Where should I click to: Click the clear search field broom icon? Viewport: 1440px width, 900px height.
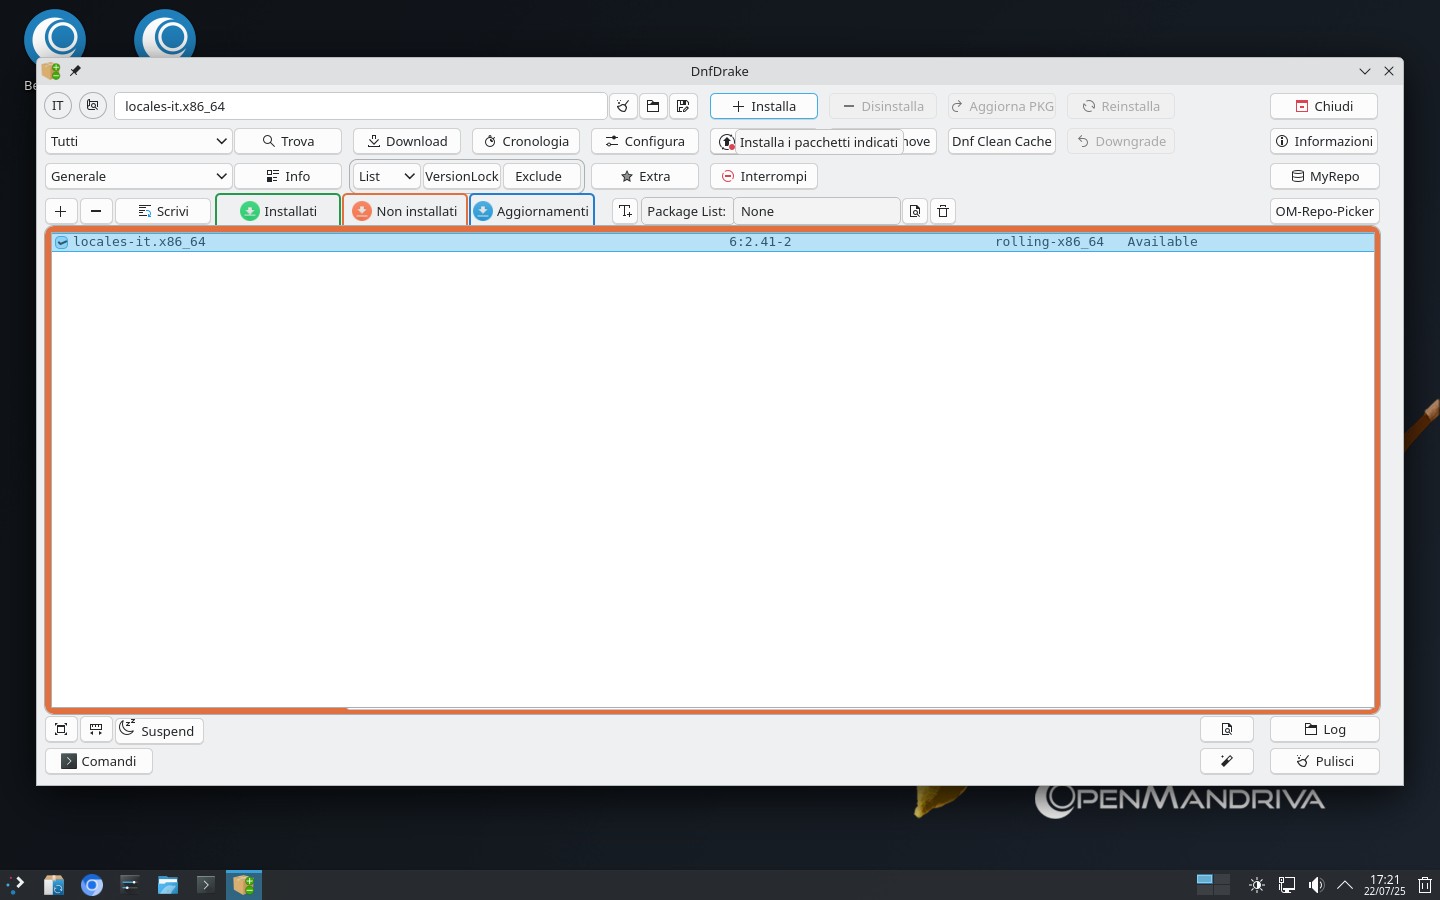click(x=623, y=106)
